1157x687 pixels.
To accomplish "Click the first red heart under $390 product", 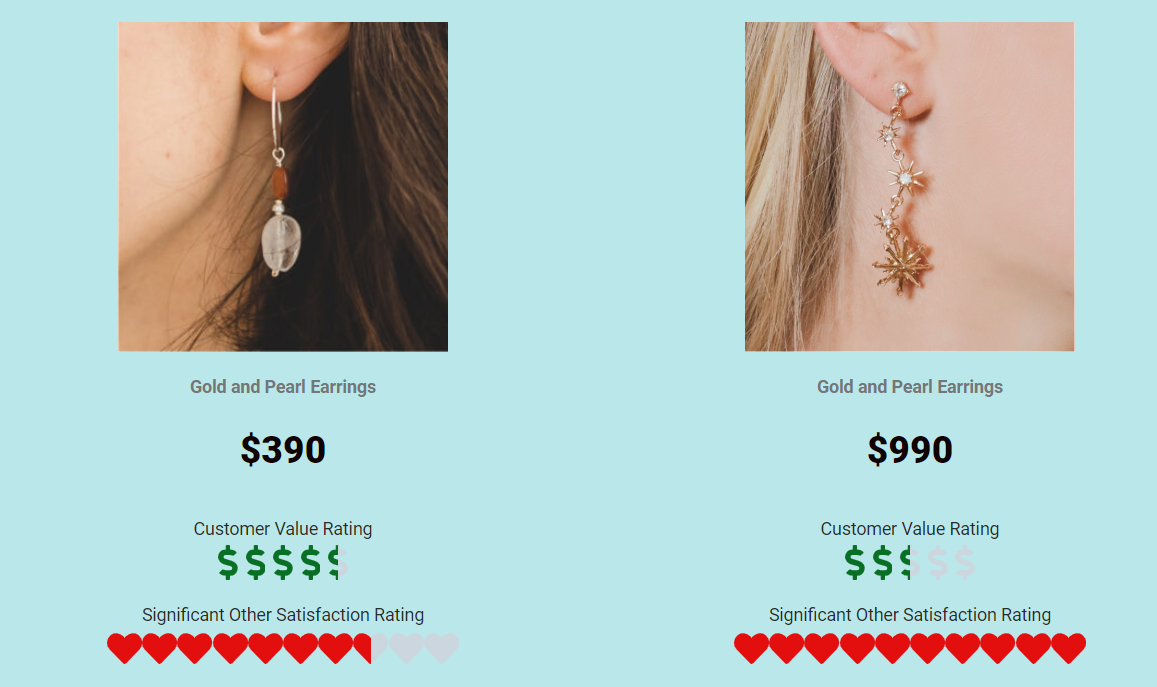I will coord(124,648).
